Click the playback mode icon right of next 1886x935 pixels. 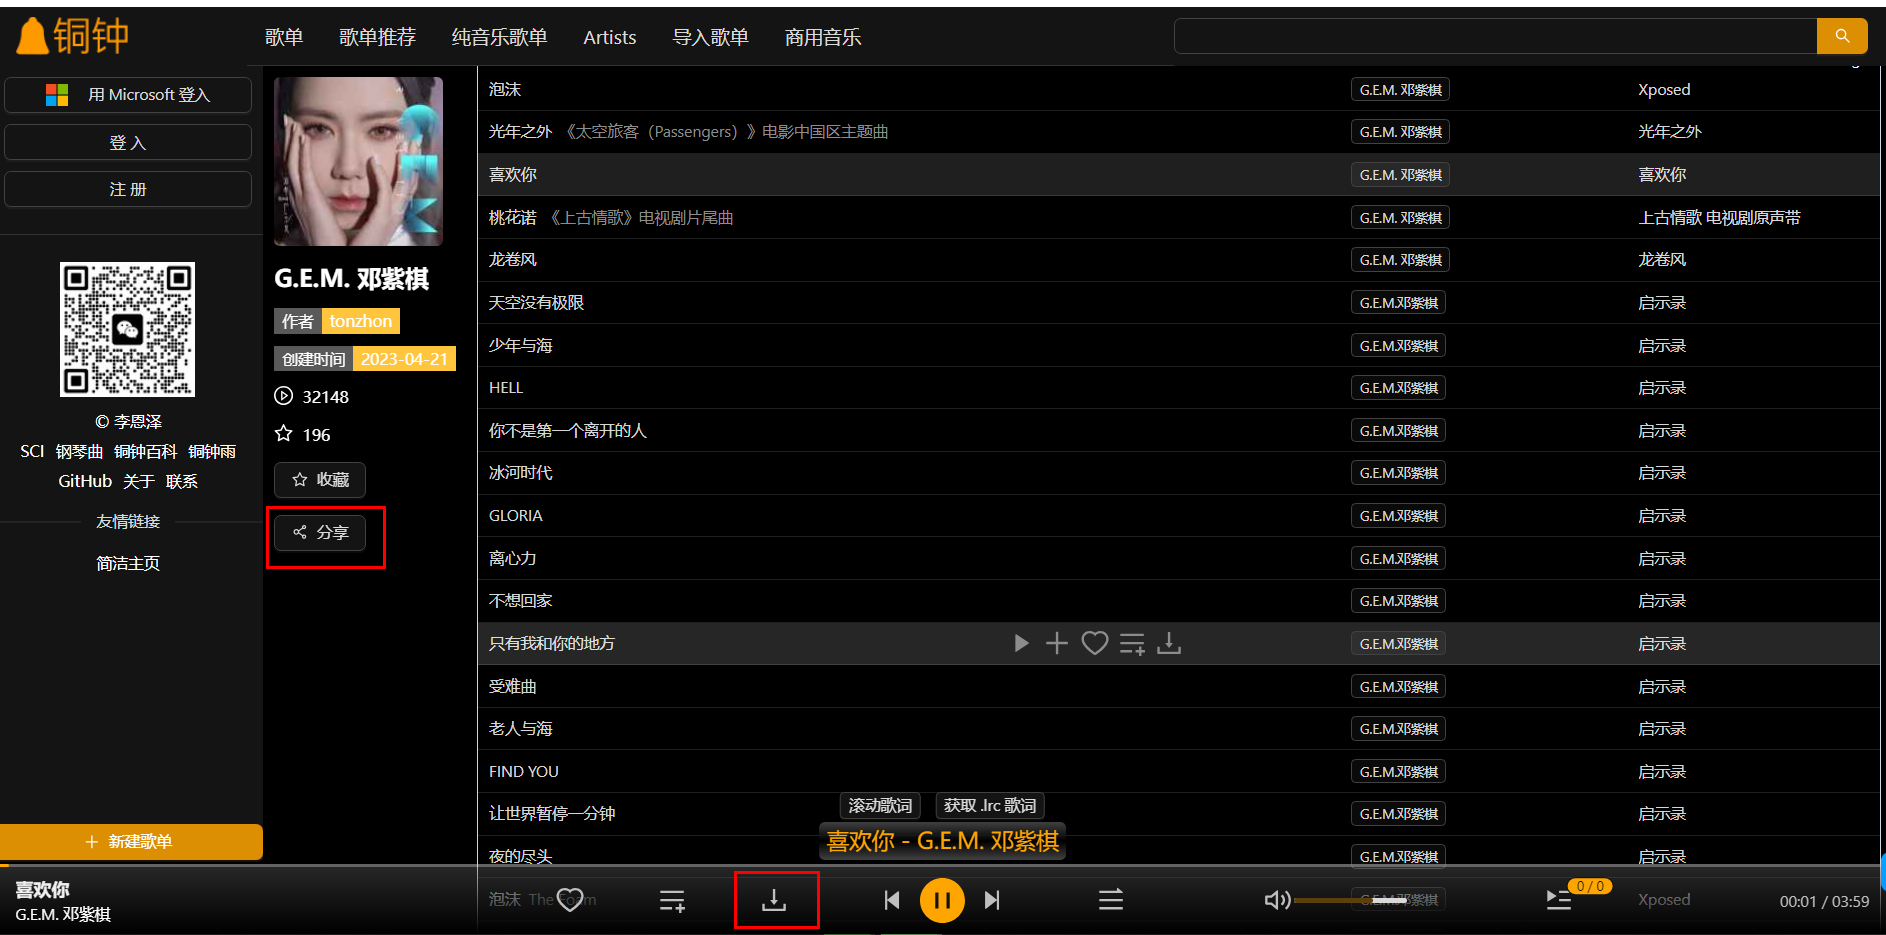point(1110,900)
